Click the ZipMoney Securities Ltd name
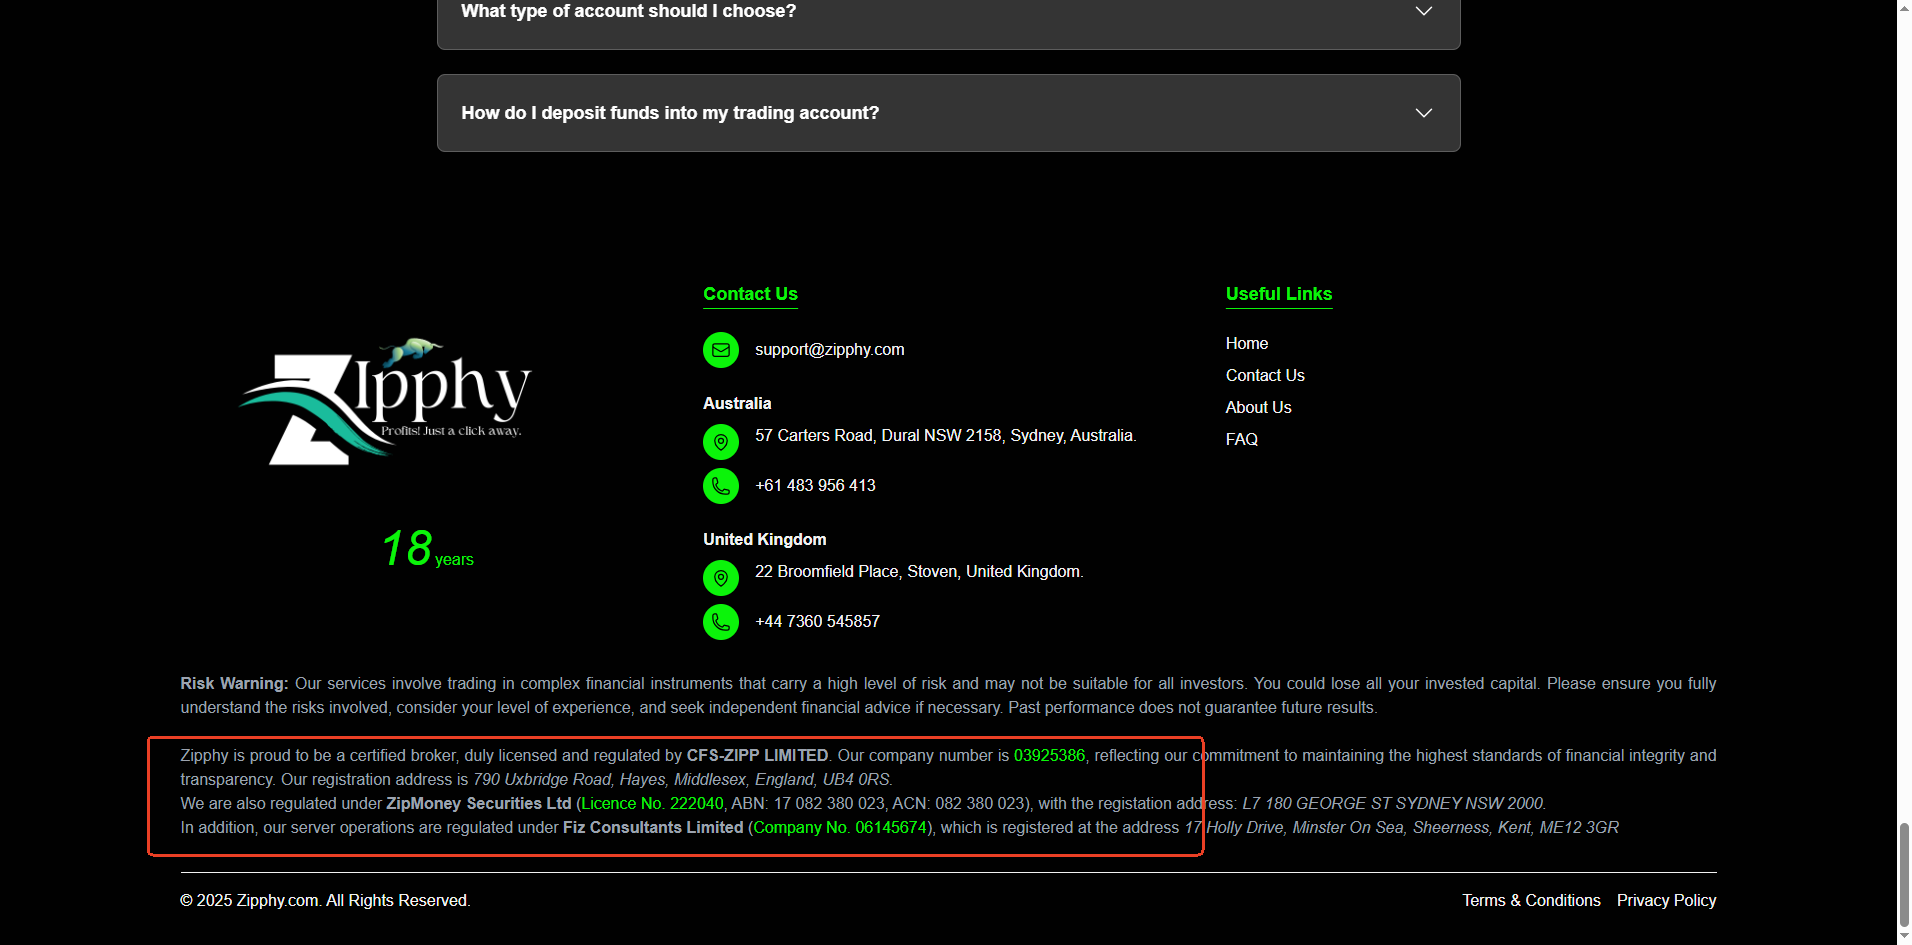 click(479, 803)
